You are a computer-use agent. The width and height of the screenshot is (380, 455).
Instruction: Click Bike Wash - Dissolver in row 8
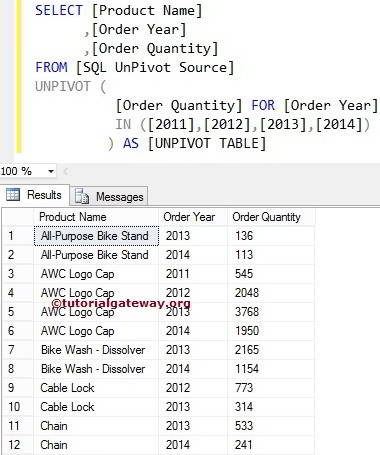[93, 369]
